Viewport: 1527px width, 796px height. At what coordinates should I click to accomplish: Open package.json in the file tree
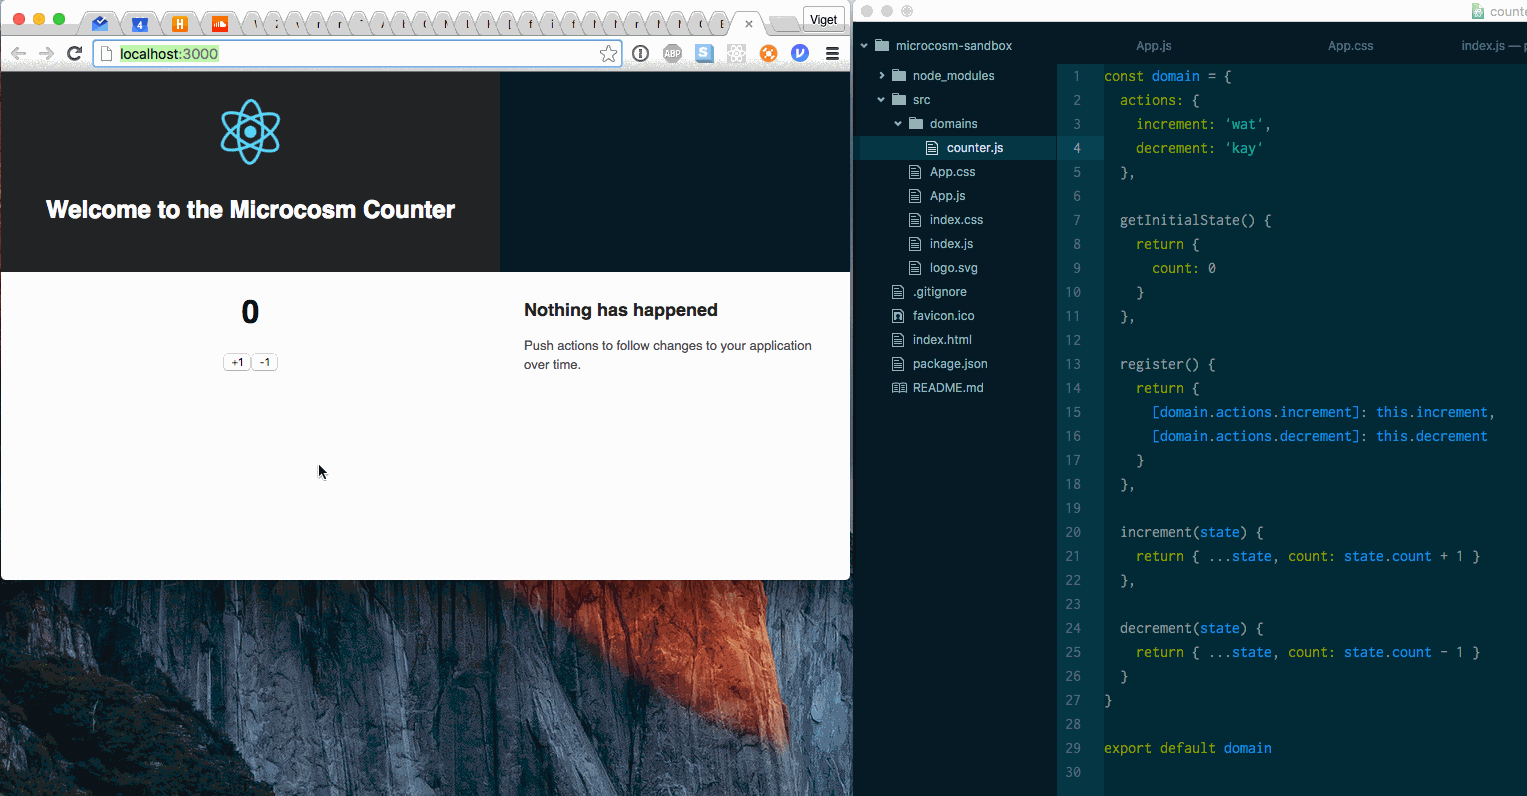(x=950, y=364)
